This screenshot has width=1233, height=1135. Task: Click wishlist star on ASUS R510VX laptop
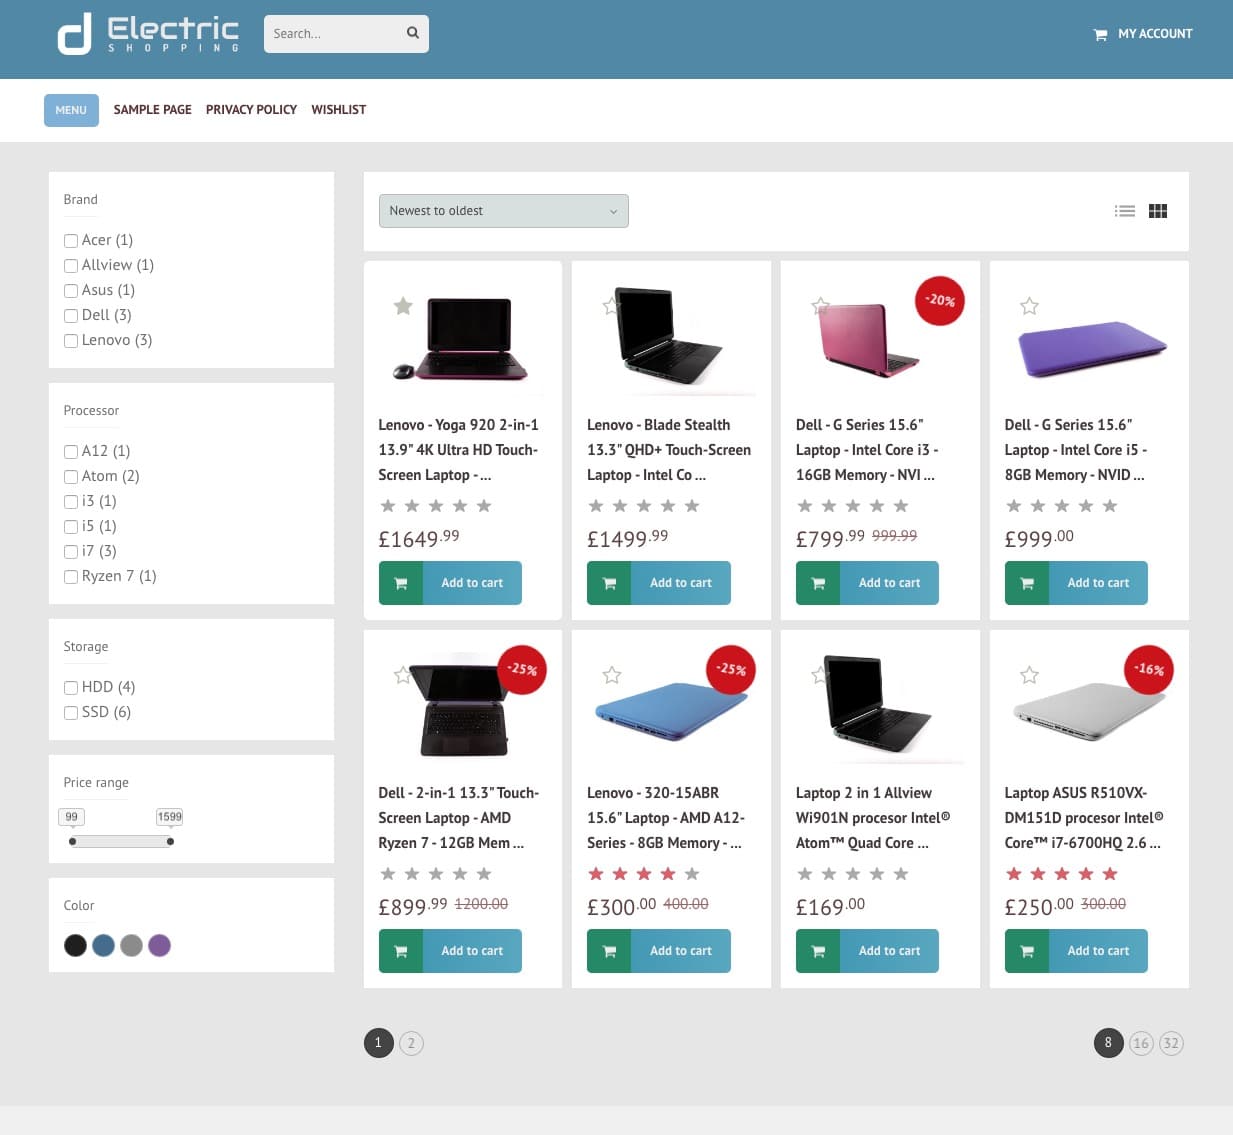[1029, 675]
